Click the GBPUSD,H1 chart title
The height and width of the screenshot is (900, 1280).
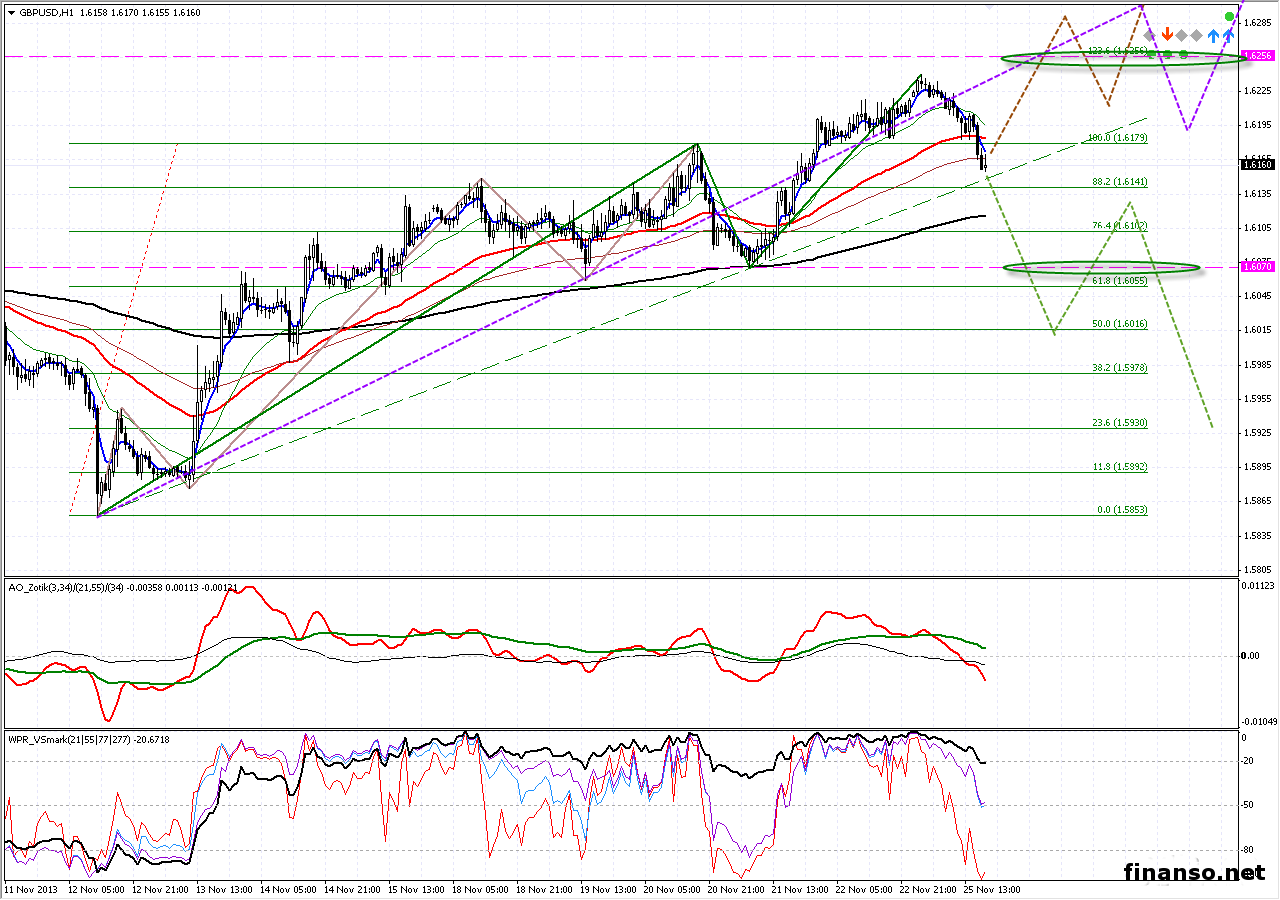[x=45, y=13]
